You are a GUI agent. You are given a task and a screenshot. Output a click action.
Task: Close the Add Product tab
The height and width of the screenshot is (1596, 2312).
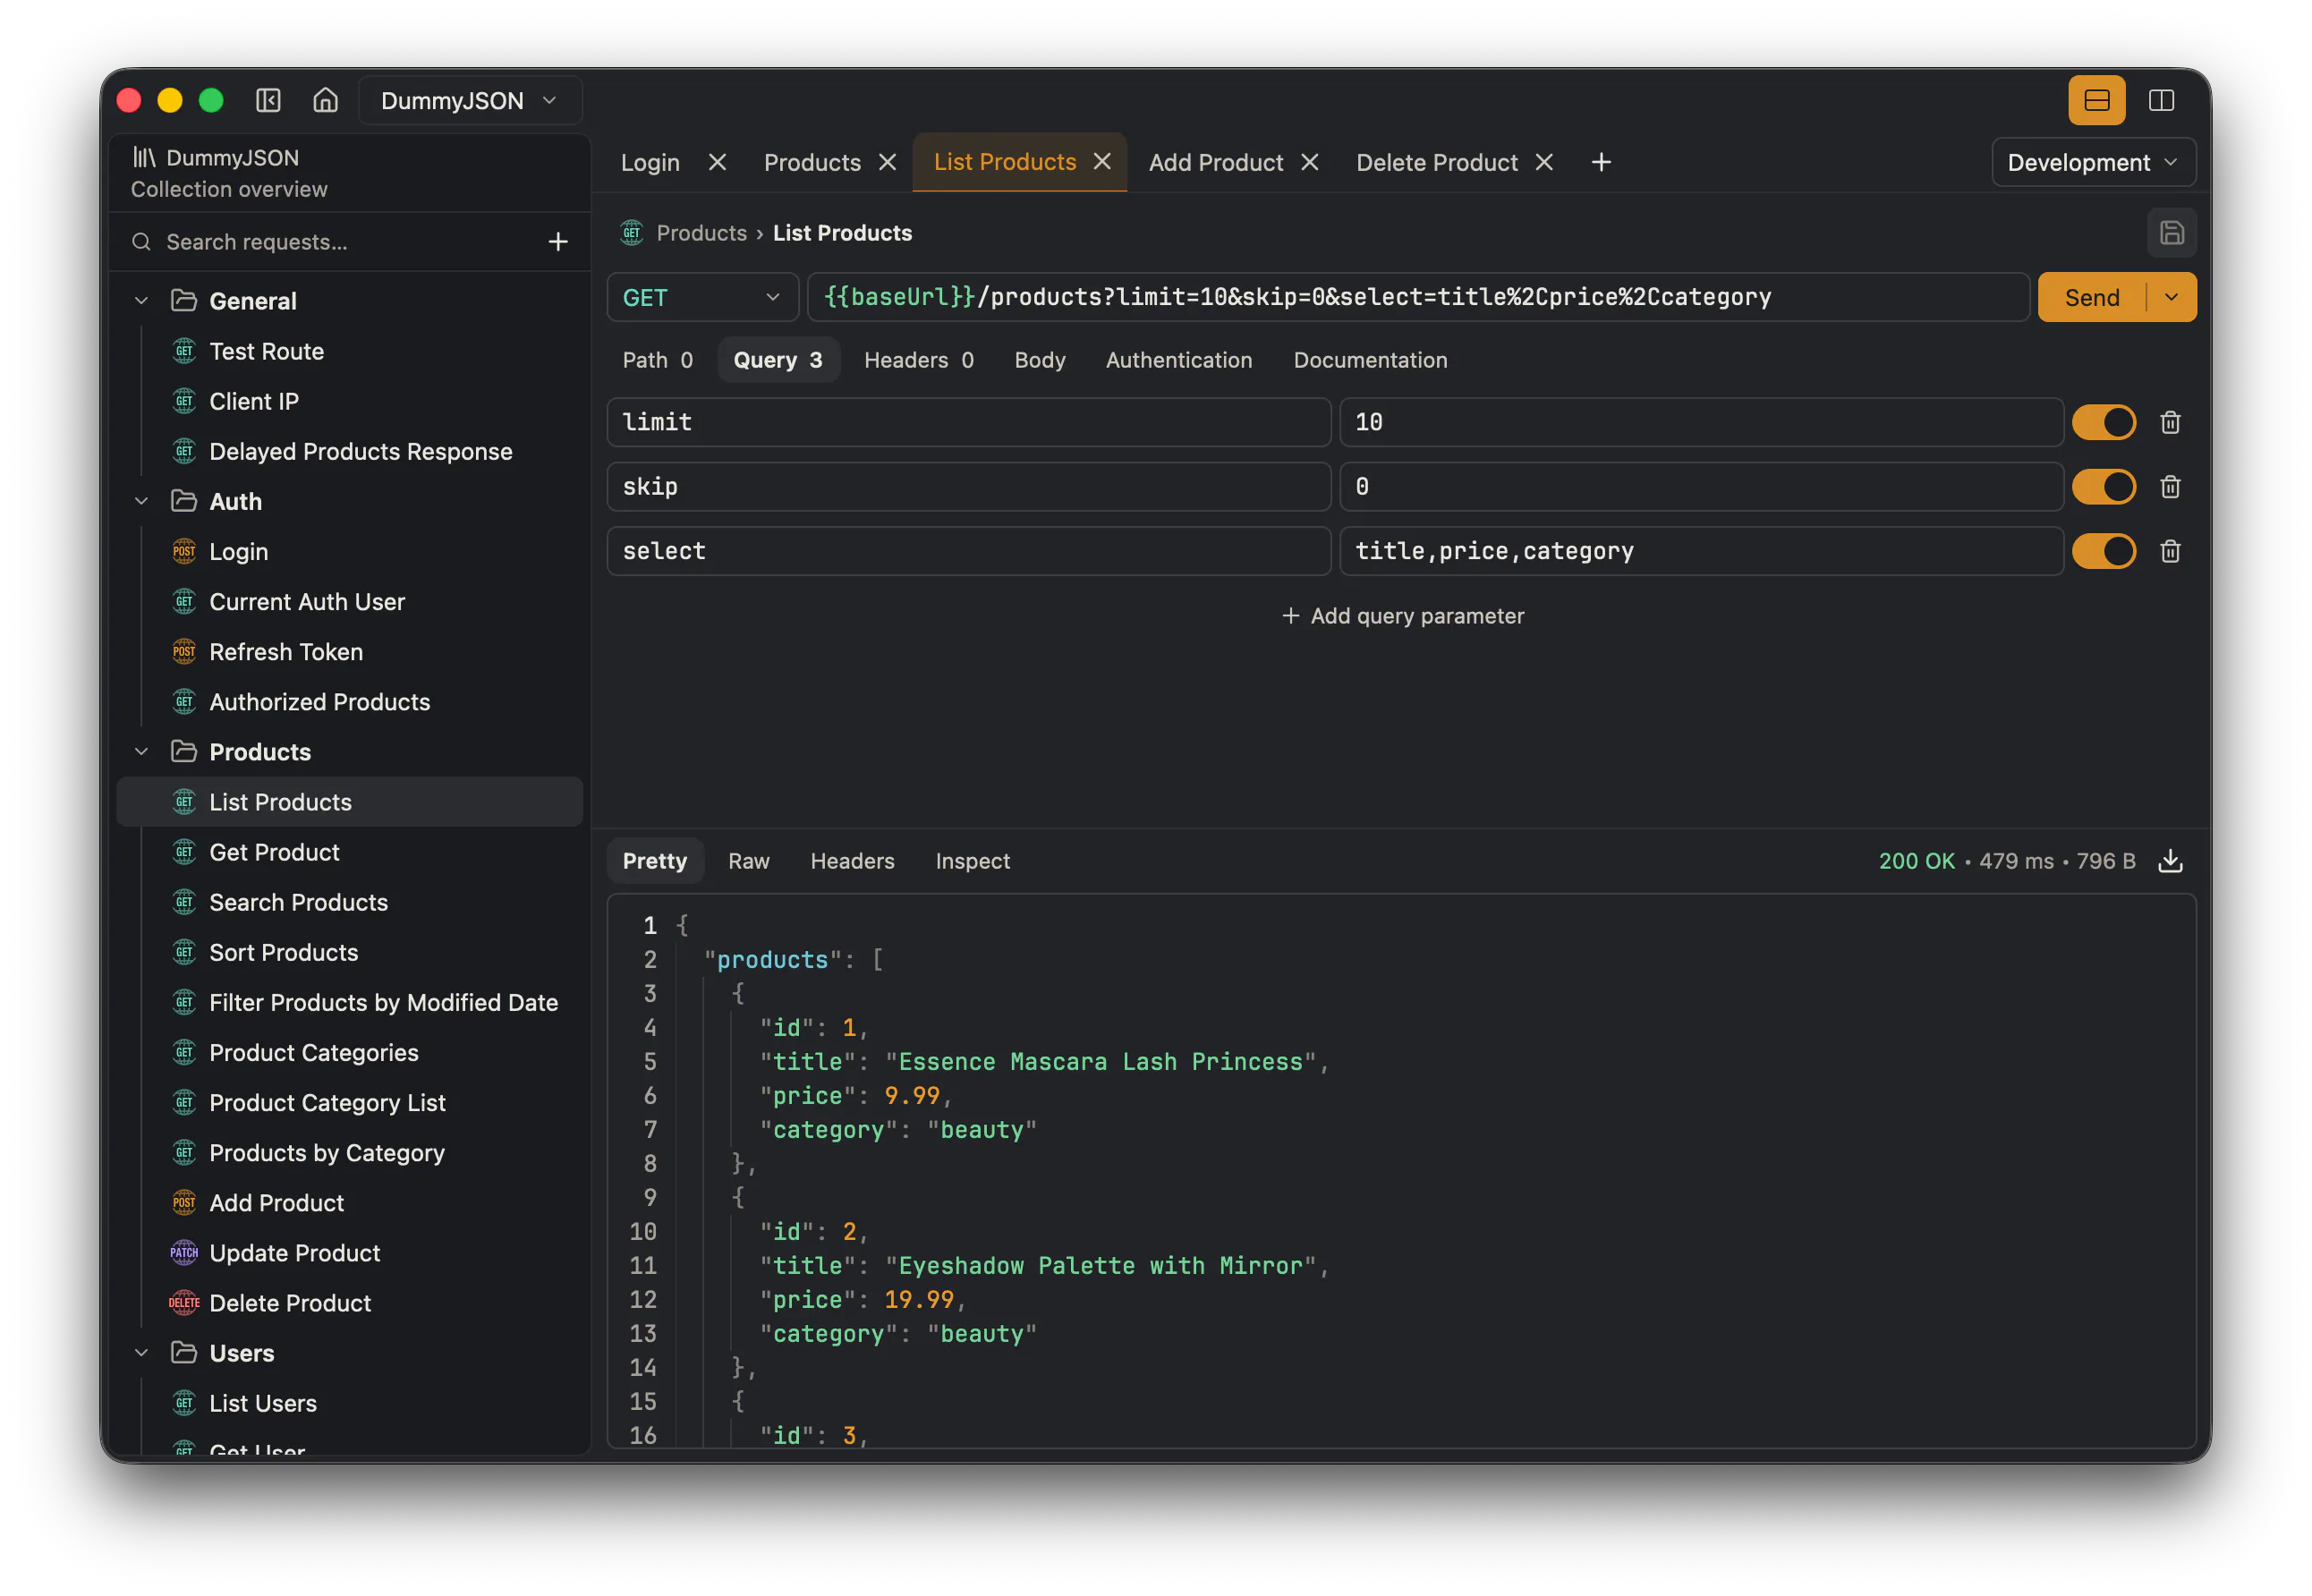[1309, 162]
